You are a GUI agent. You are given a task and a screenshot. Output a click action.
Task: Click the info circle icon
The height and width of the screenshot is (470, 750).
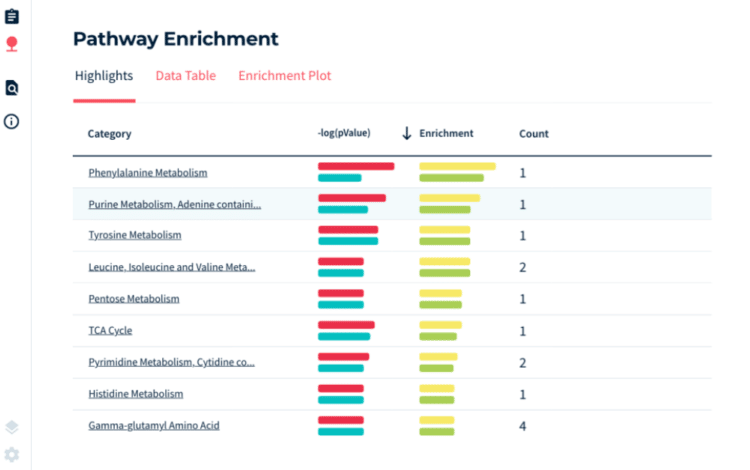[12, 121]
